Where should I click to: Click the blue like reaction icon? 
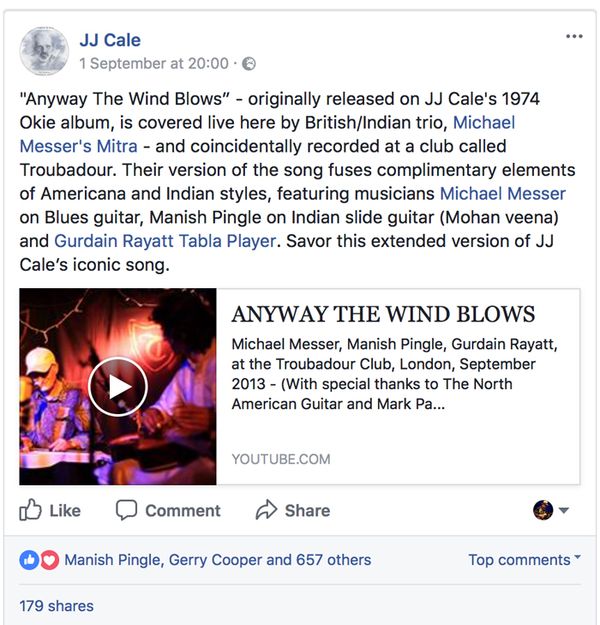(x=29, y=560)
